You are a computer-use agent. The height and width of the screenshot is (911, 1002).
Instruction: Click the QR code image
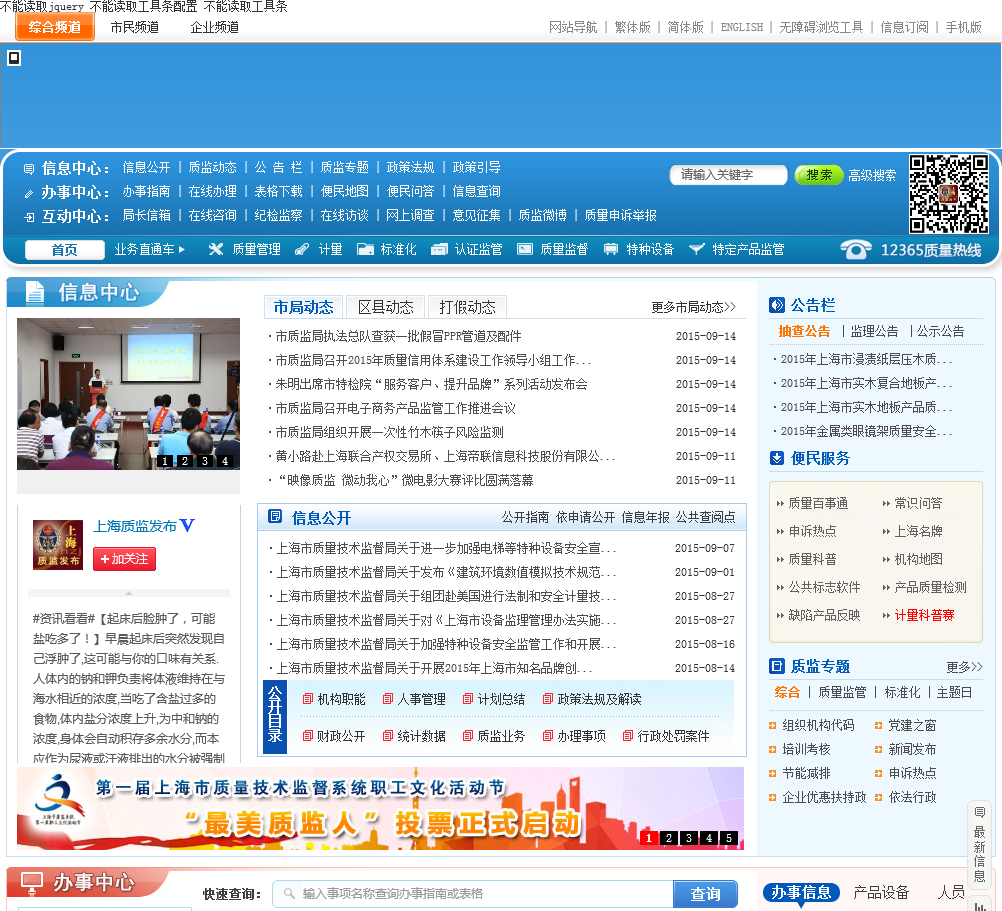coord(949,194)
